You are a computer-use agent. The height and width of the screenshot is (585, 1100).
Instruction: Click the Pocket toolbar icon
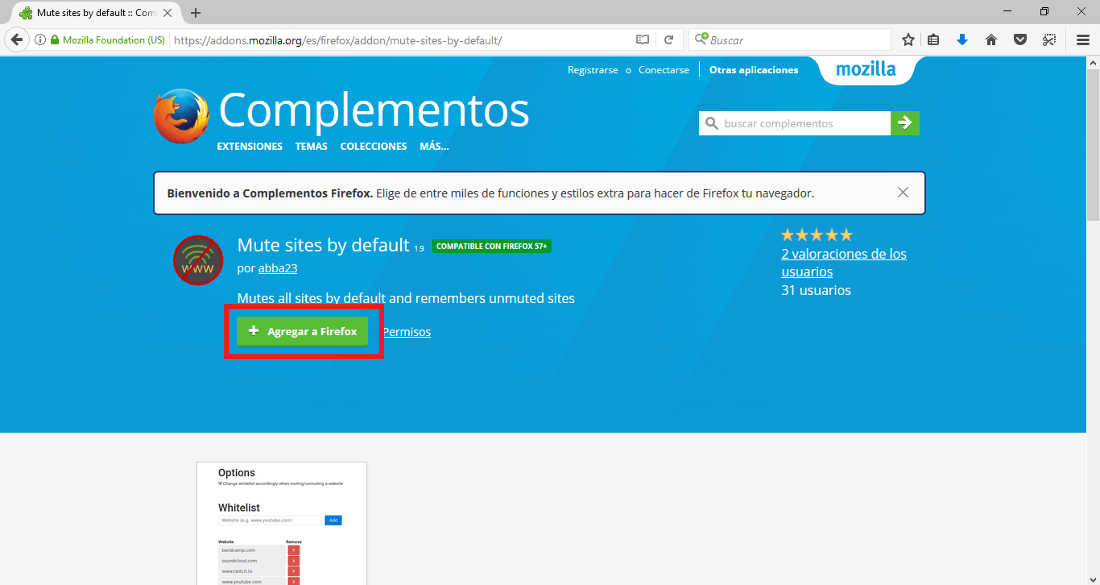pos(1020,40)
